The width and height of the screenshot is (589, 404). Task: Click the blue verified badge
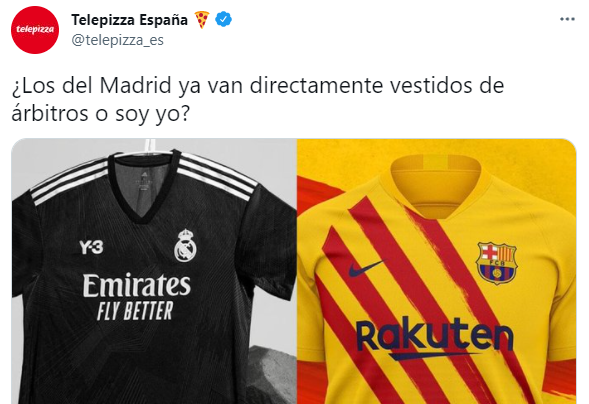pos(223,20)
